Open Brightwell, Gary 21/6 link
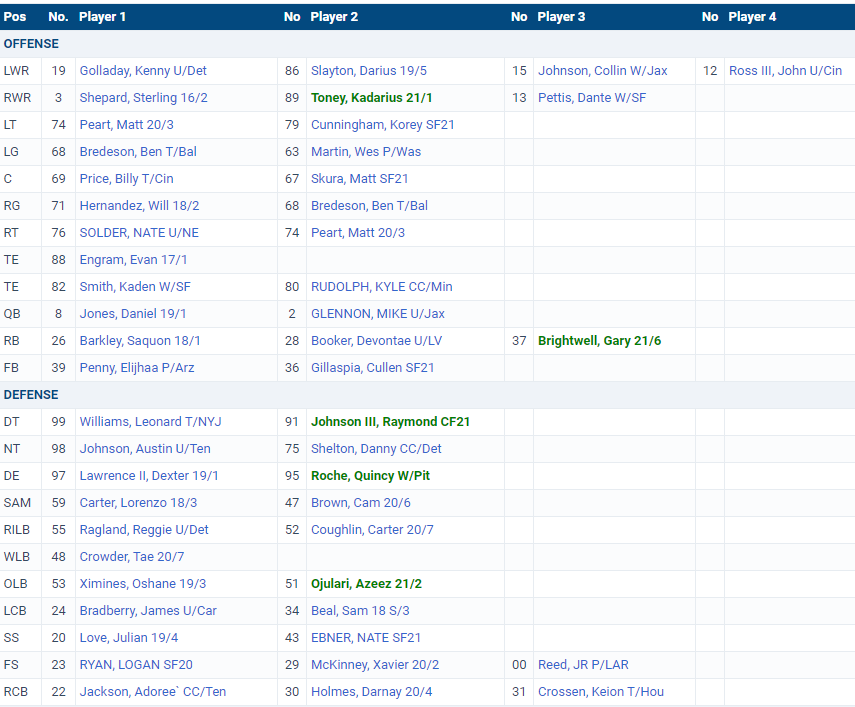Screen dimensions: 855x707 point(599,341)
